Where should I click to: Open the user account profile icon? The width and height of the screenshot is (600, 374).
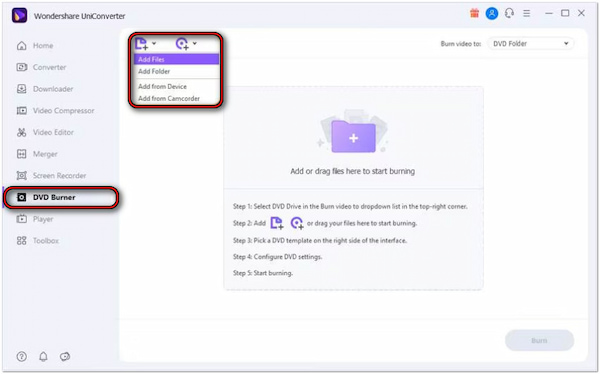pyautogui.click(x=492, y=13)
